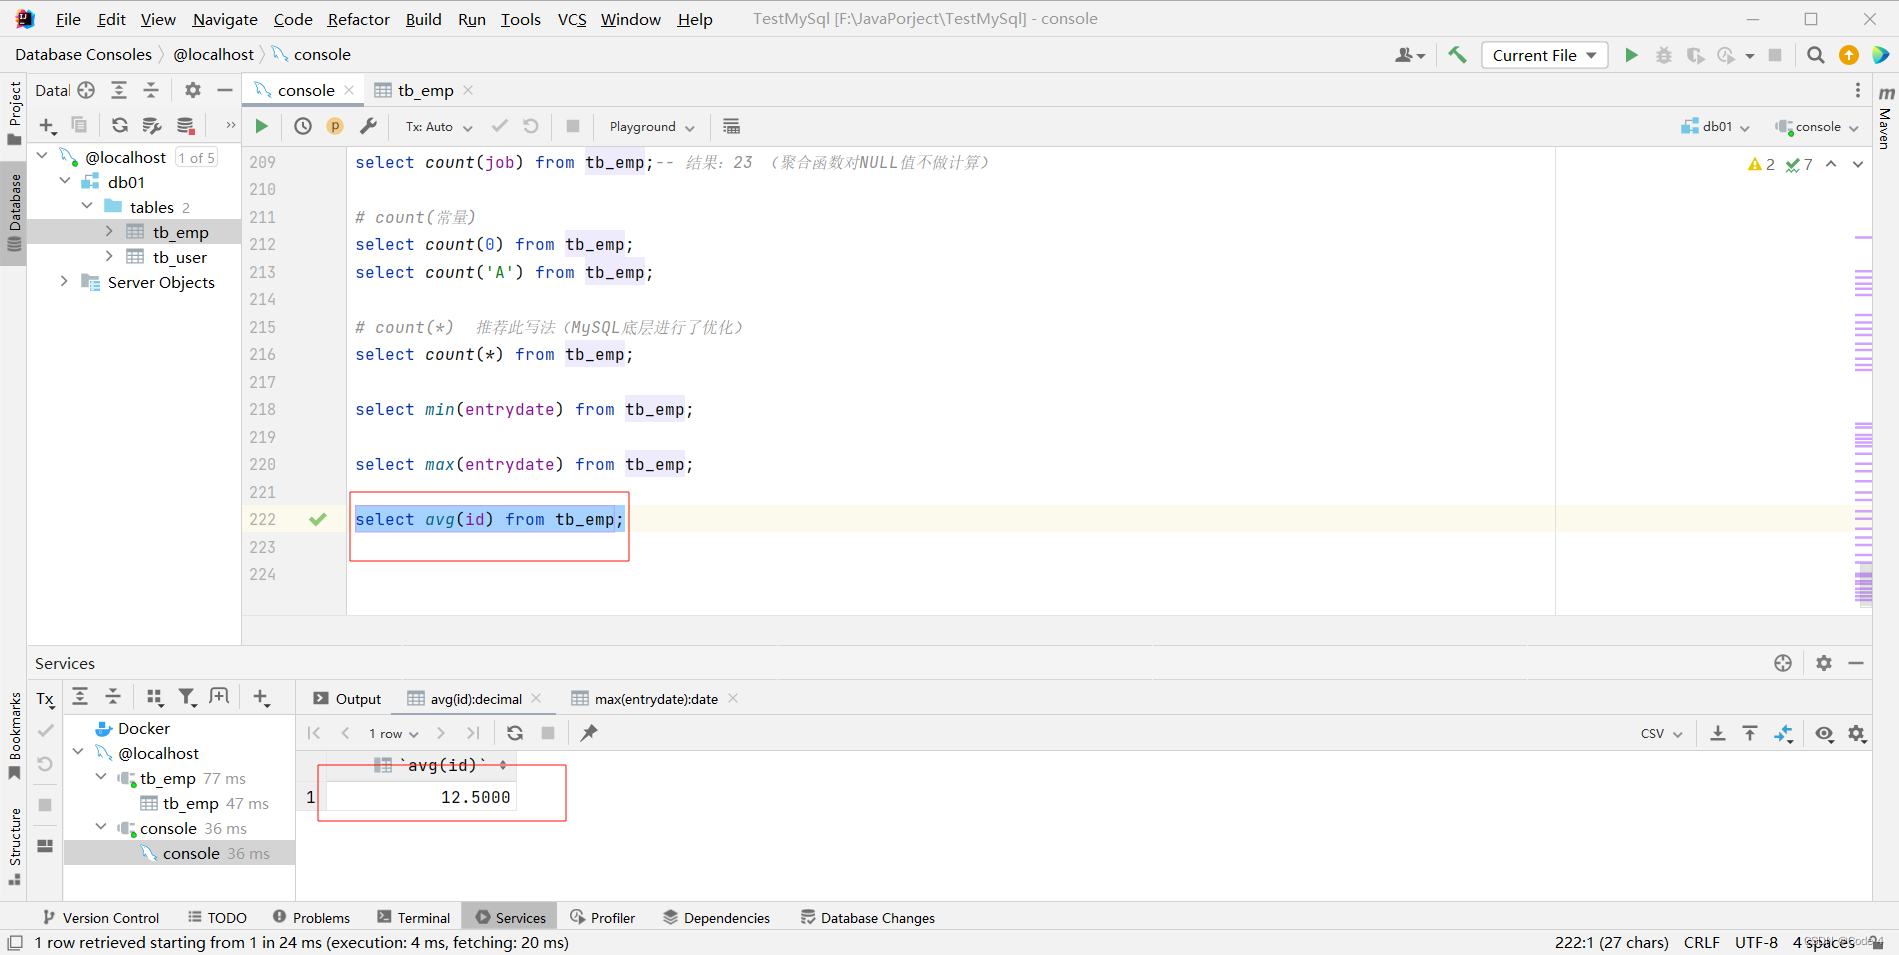Expand the Server Objects node
The height and width of the screenshot is (955, 1899).
[x=65, y=282]
